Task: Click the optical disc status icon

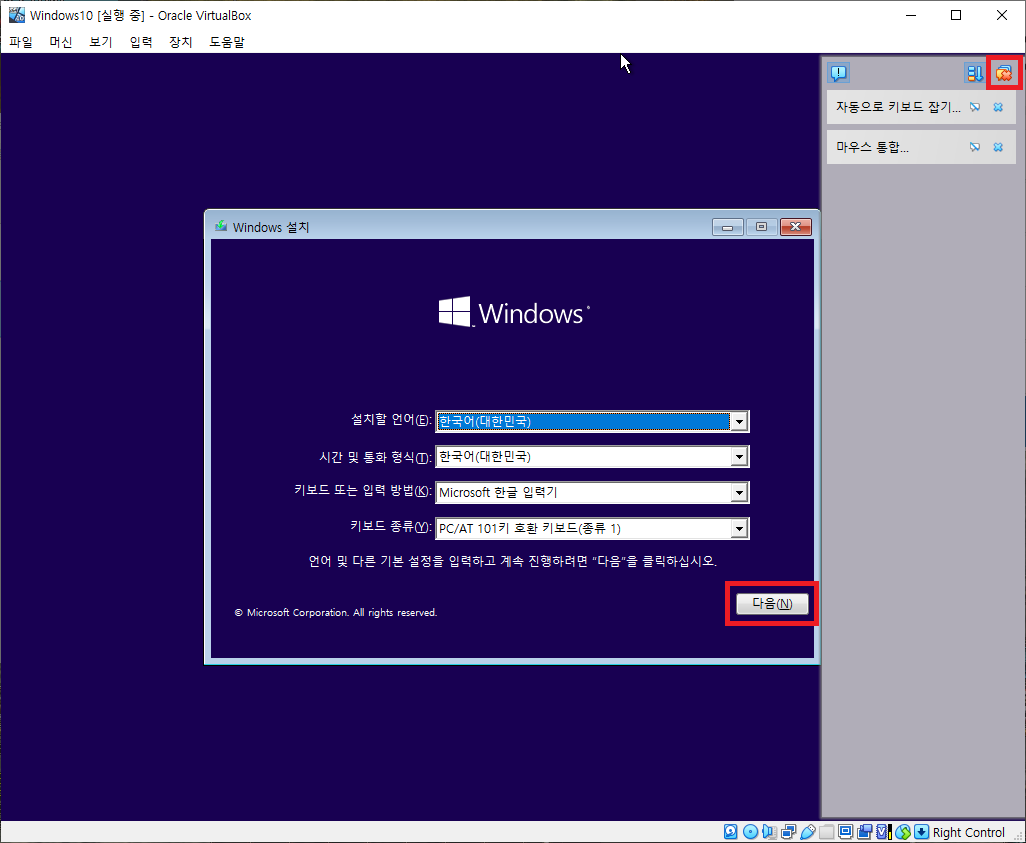Action: tap(751, 832)
